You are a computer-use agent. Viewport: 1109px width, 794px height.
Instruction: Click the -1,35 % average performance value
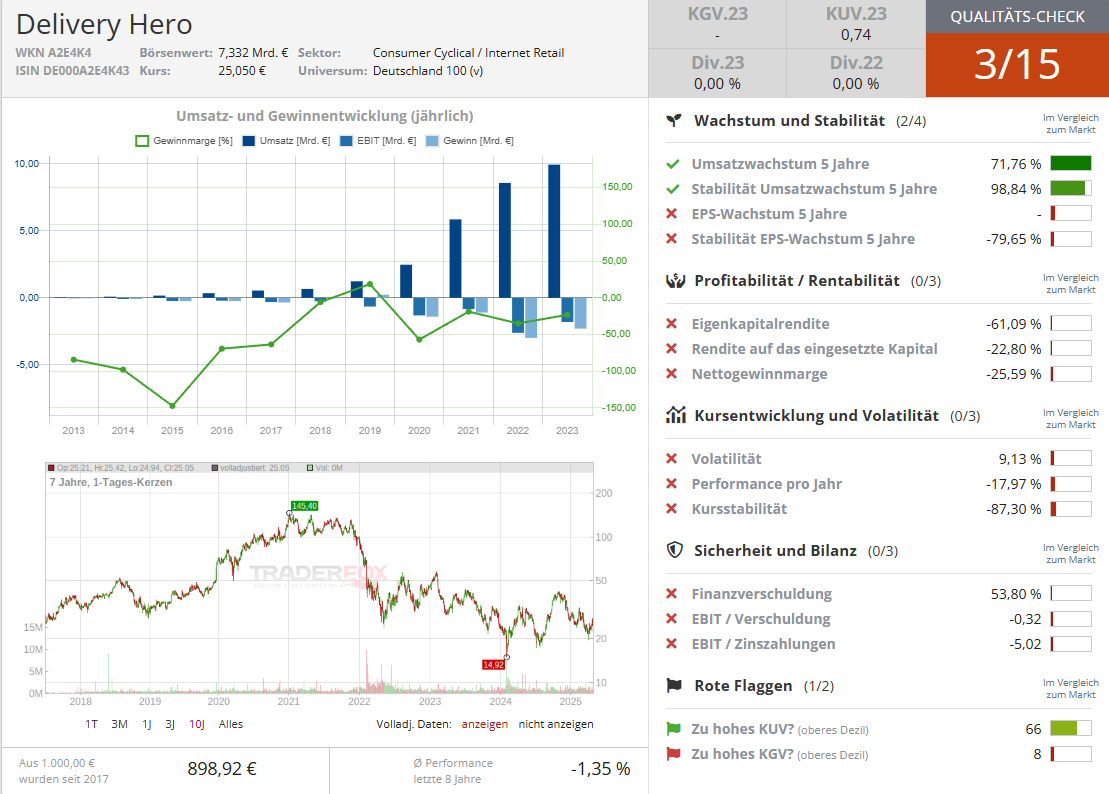click(600, 769)
